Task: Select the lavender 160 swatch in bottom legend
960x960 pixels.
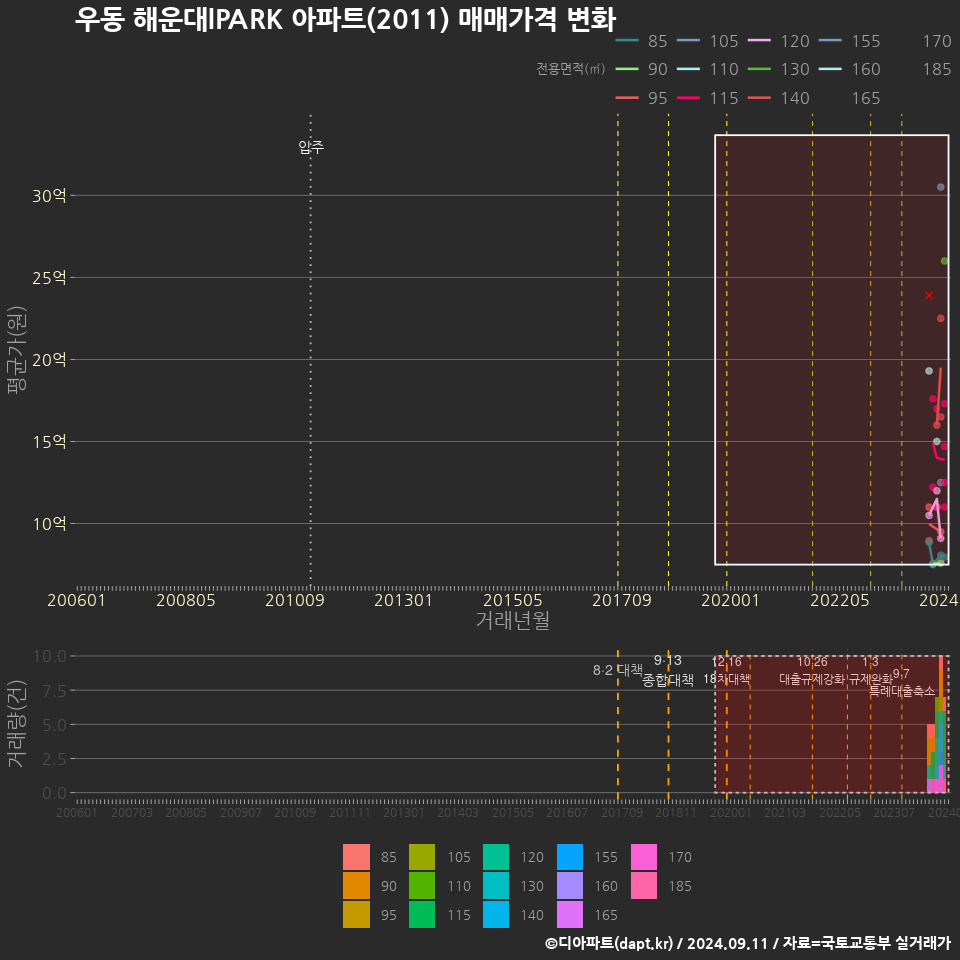Action: pyautogui.click(x=570, y=885)
